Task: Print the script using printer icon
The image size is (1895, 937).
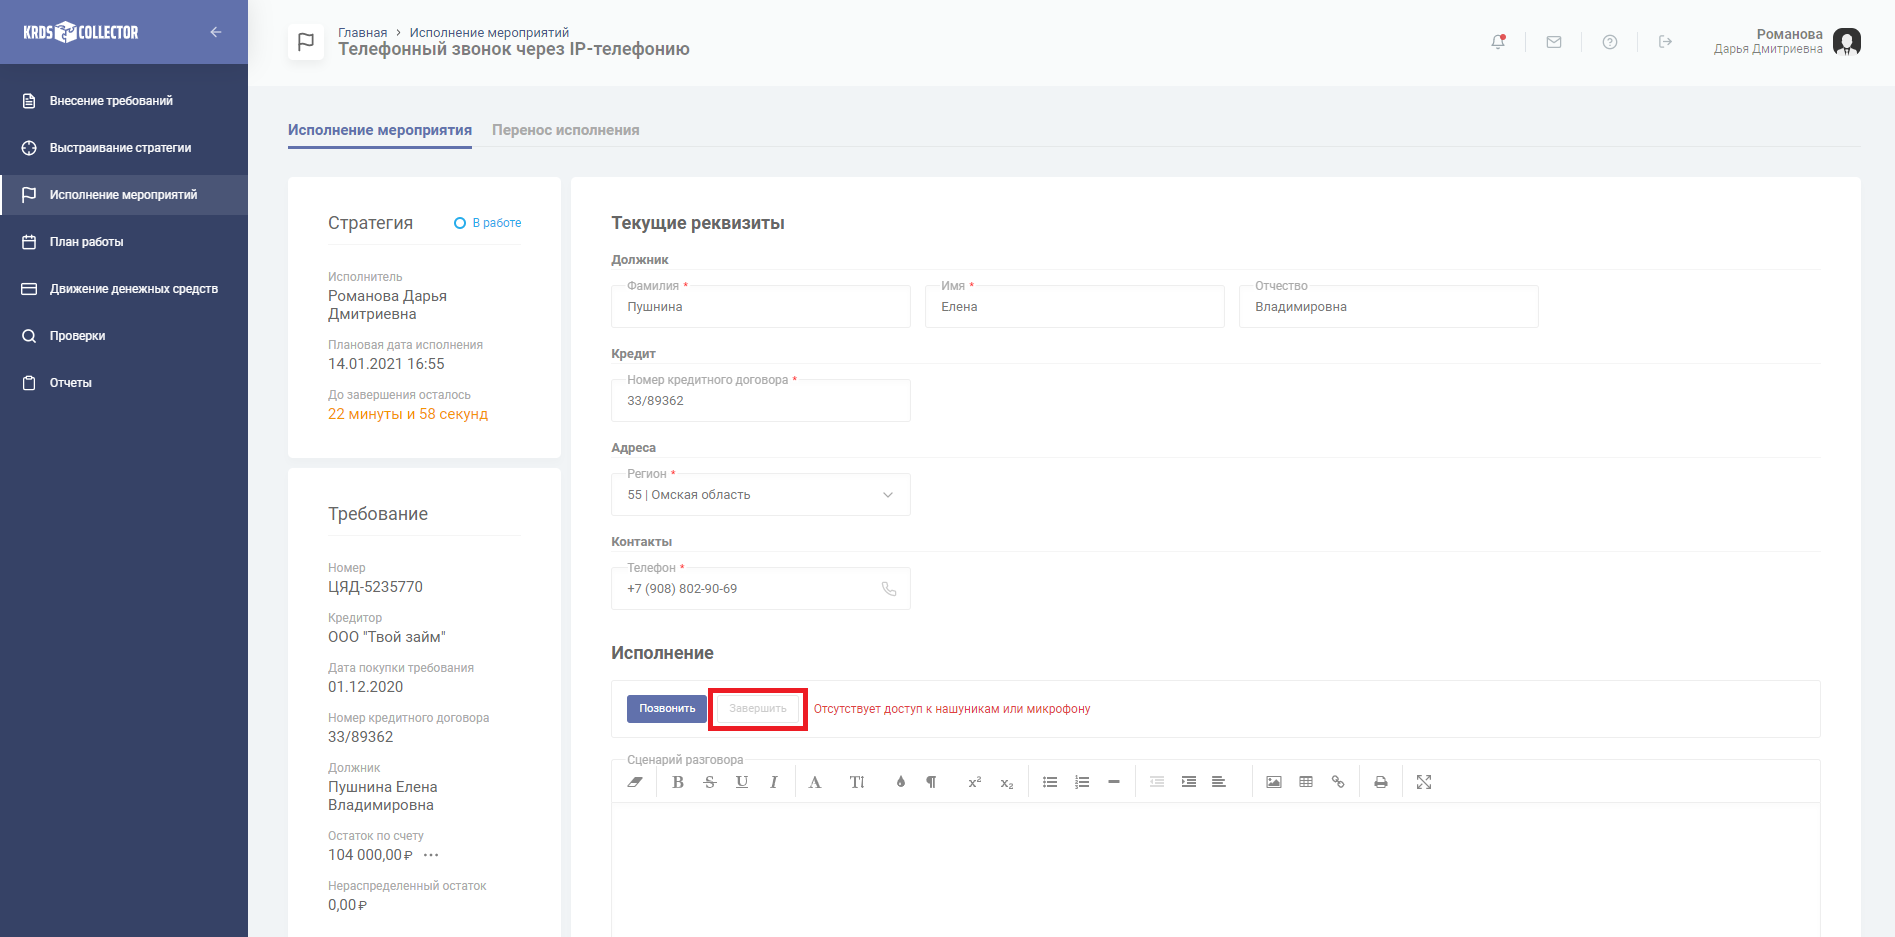Action: coord(1380,782)
